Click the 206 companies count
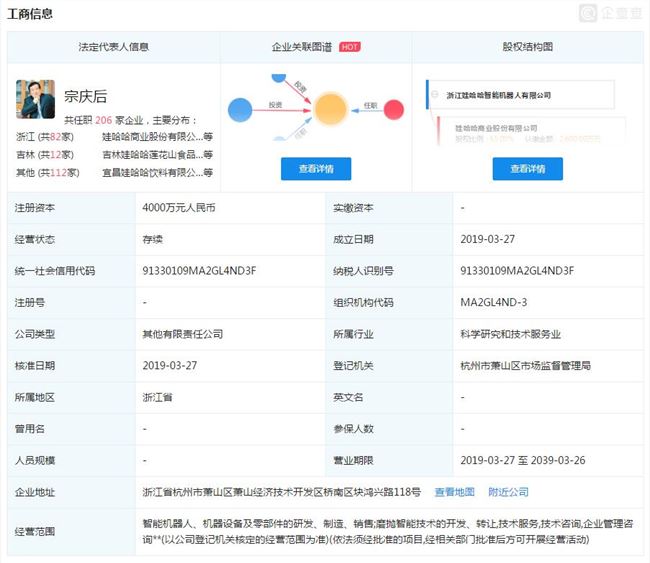The height and width of the screenshot is (563, 650). point(104,120)
